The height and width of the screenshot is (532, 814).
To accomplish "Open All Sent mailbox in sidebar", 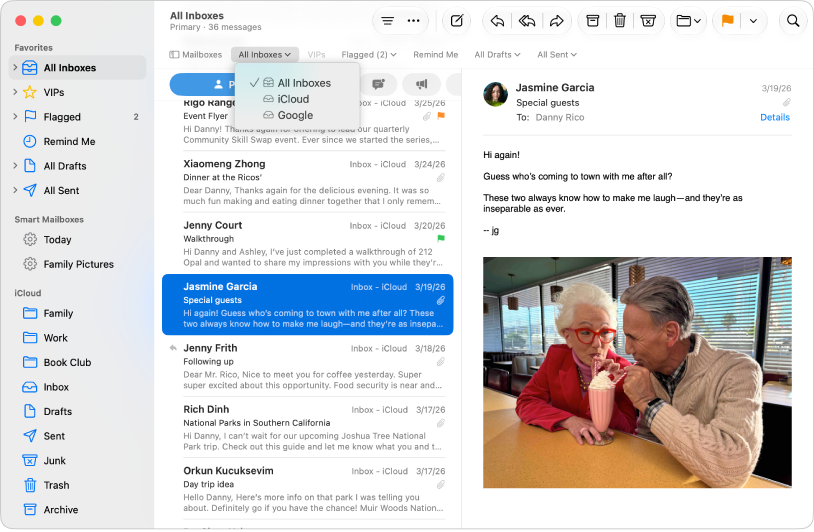I will [x=78, y=190].
